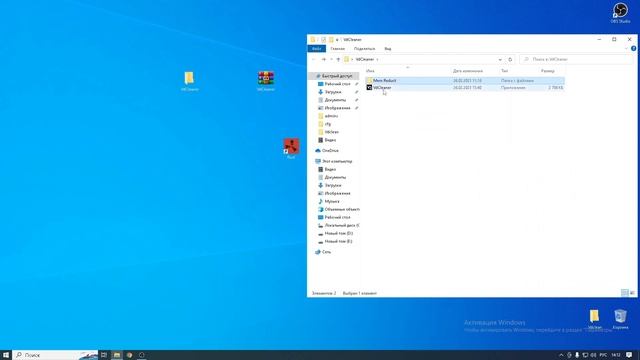
Task: Open the Главная ribbon tab
Action: click(x=338, y=49)
